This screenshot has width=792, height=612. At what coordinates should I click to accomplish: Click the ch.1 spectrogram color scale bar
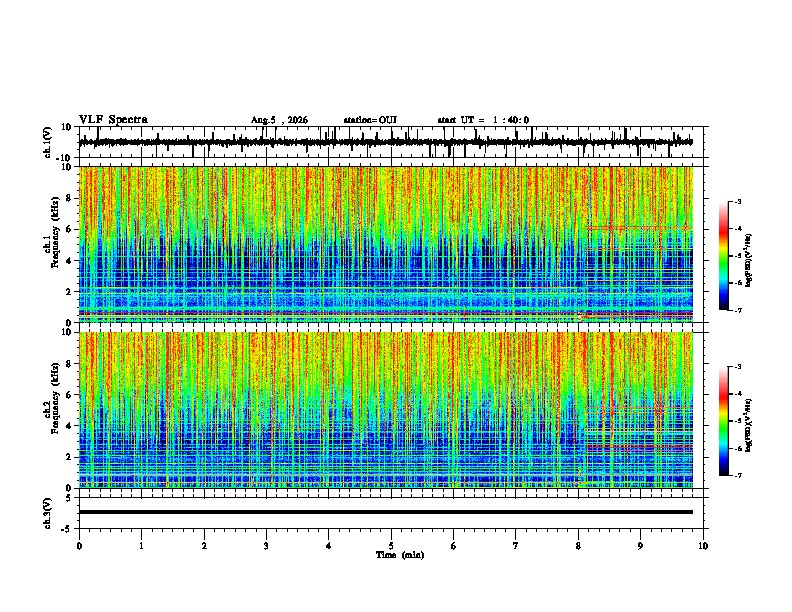tap(723, 256)
